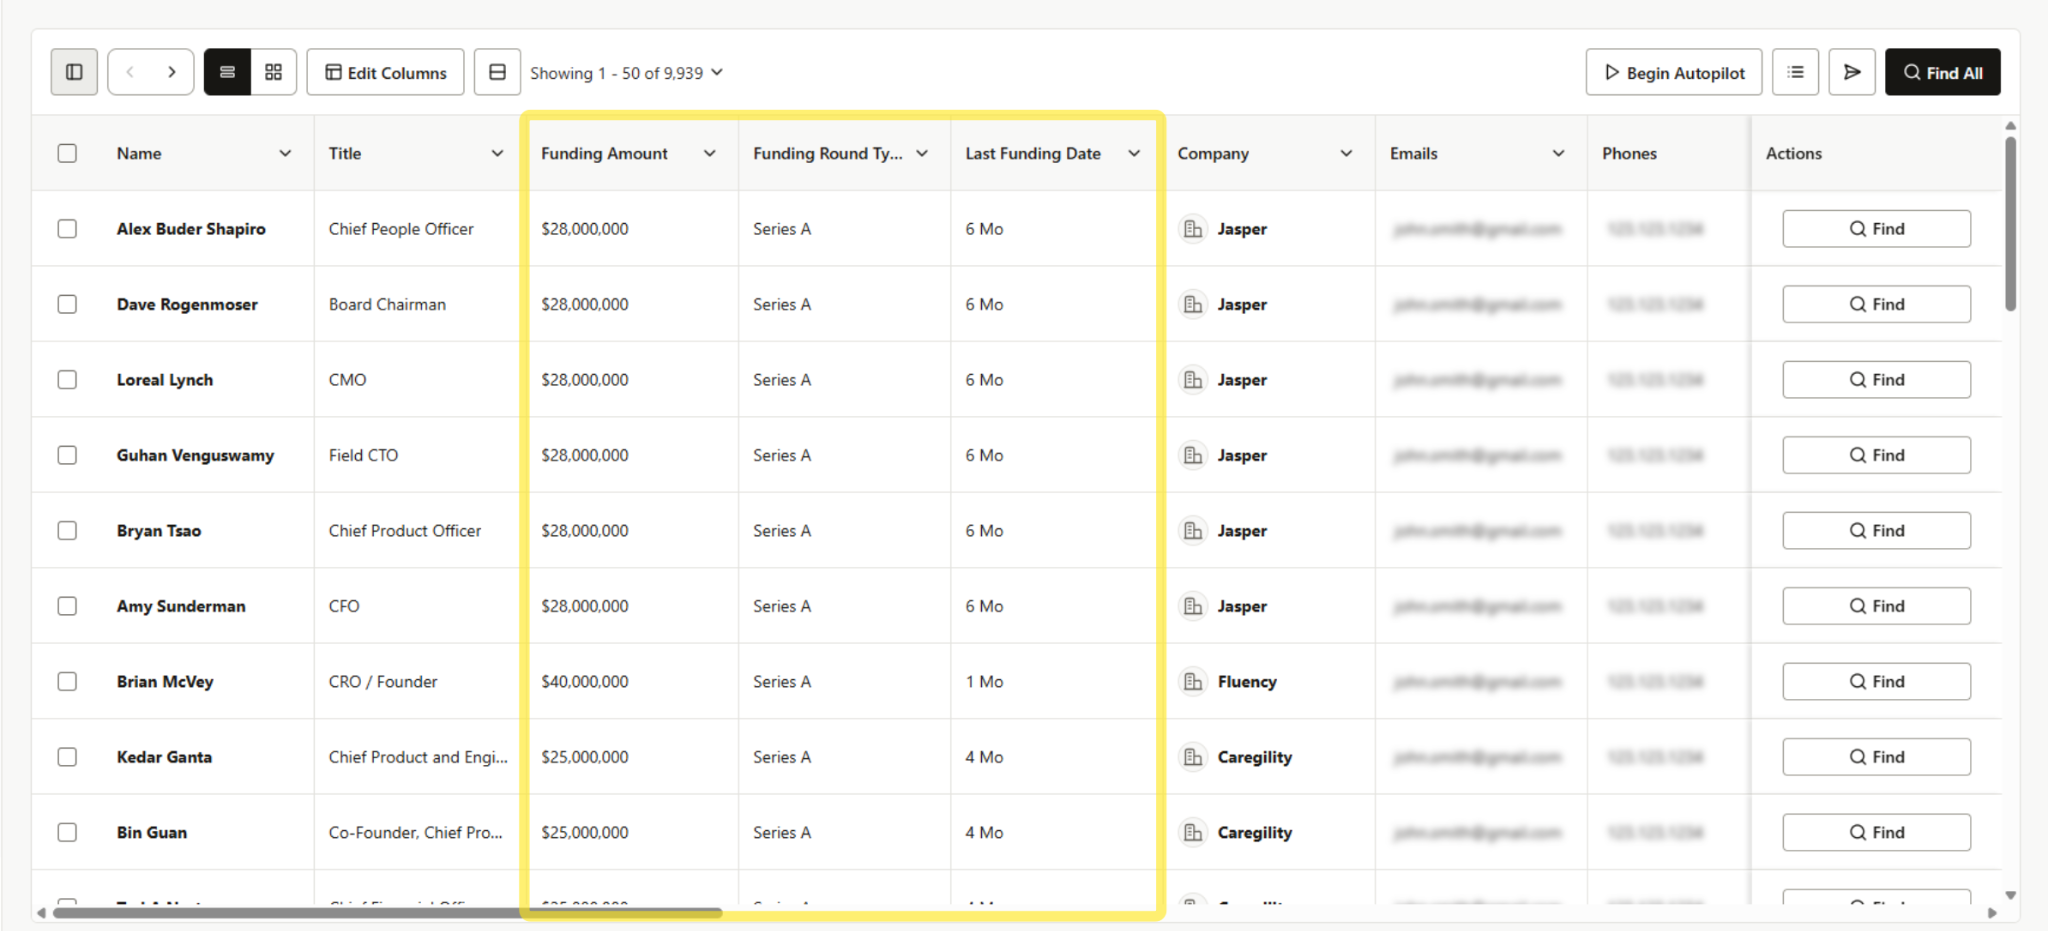Click the scroll up arrow
Screen dimensions: 2048x931
[2010, 126]
